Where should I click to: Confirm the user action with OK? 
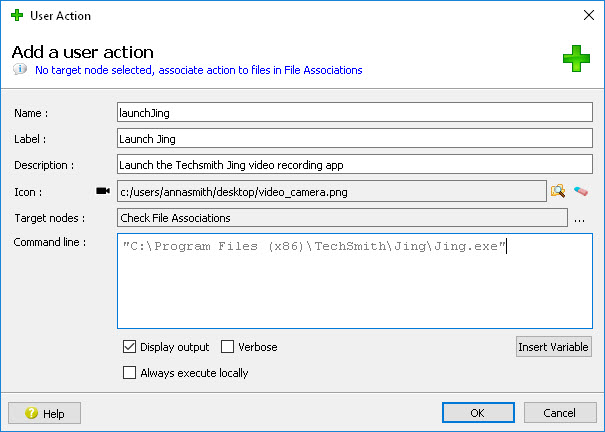click(x=478, y=413)
